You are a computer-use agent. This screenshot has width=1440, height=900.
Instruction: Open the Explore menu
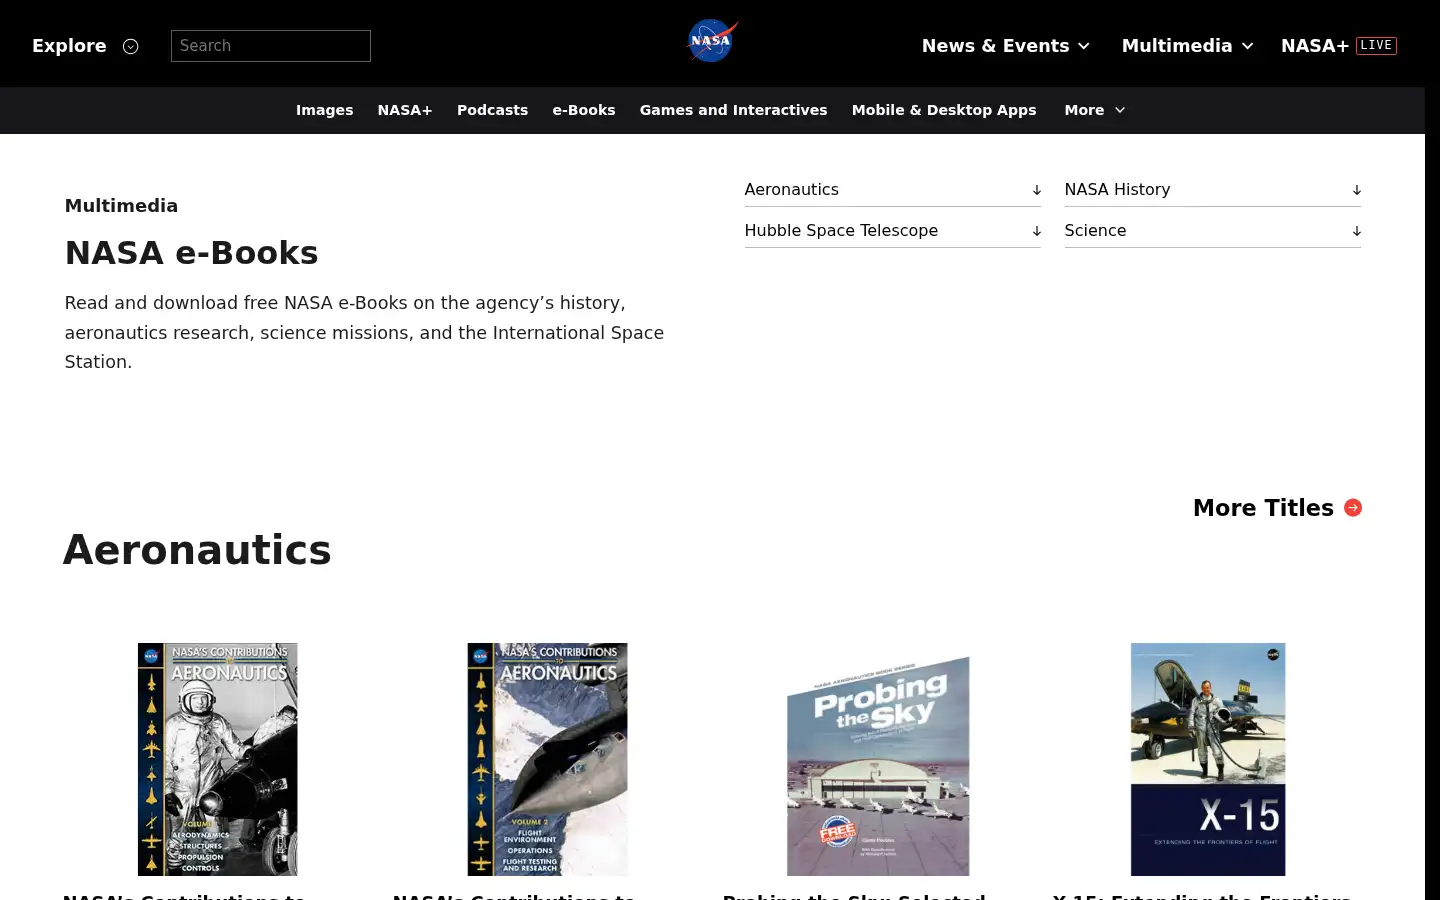click(x=85, y=46)
